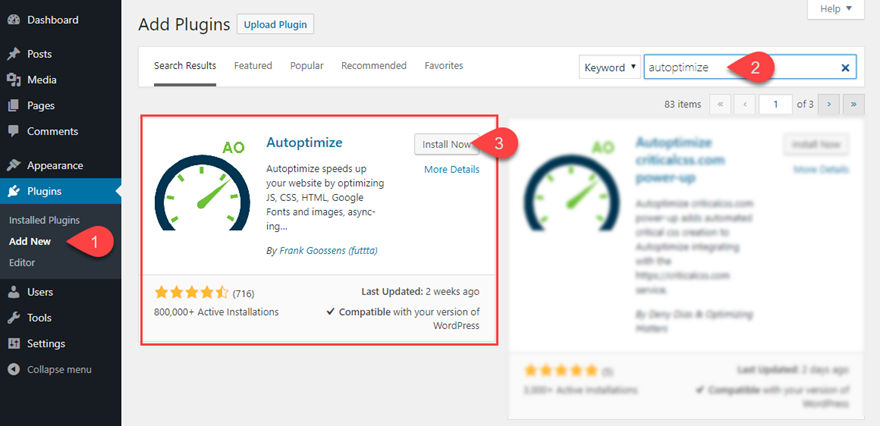The height and width of the screenshot is (426, 880).
Task: Click the Posts pushpin icon
Action: click(14, 54)
